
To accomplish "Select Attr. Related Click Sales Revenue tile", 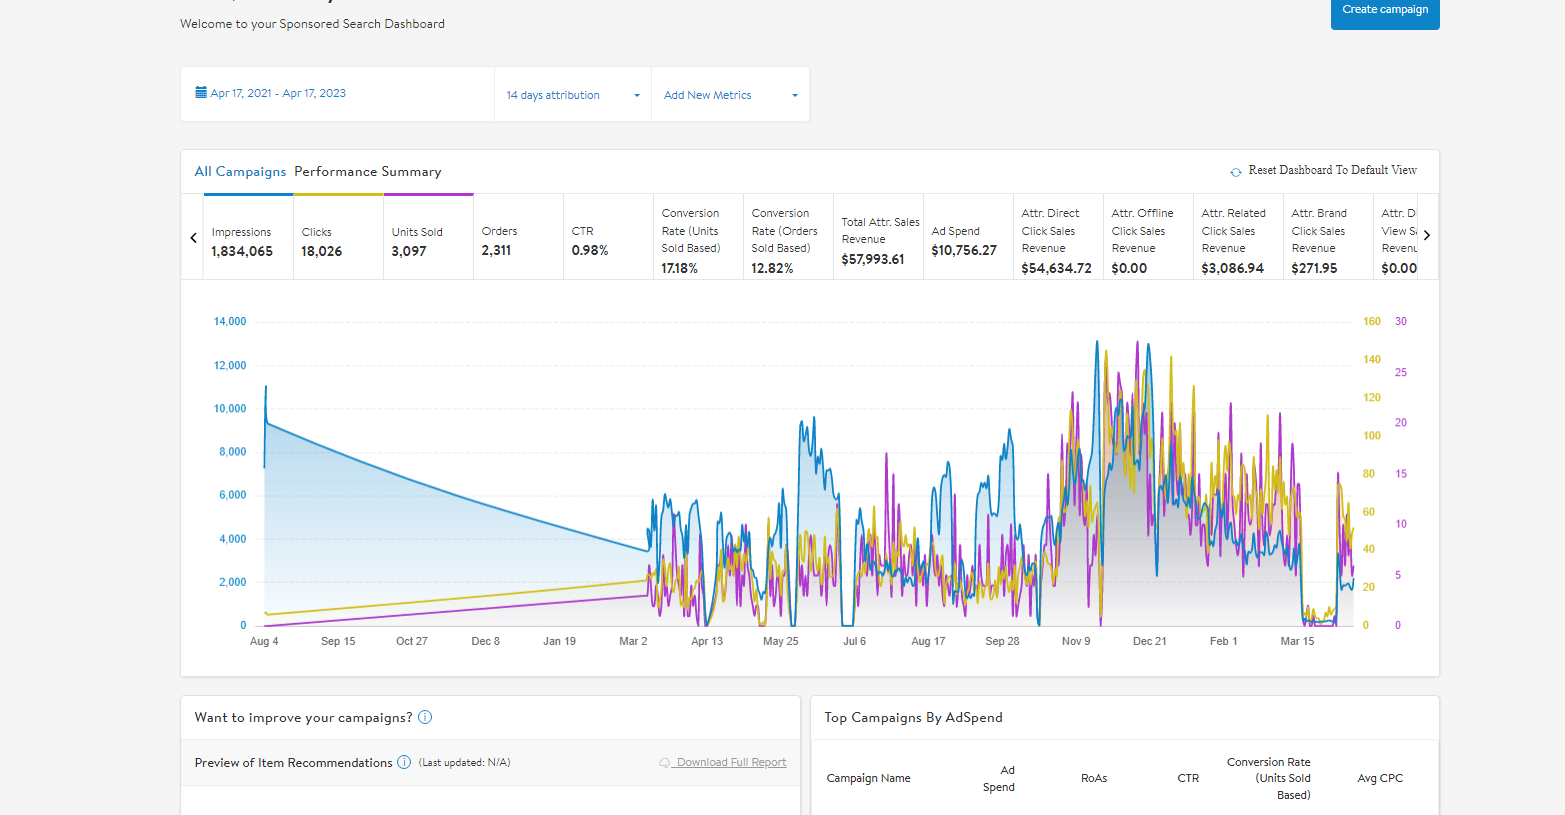I will (x=1238, y=237).
